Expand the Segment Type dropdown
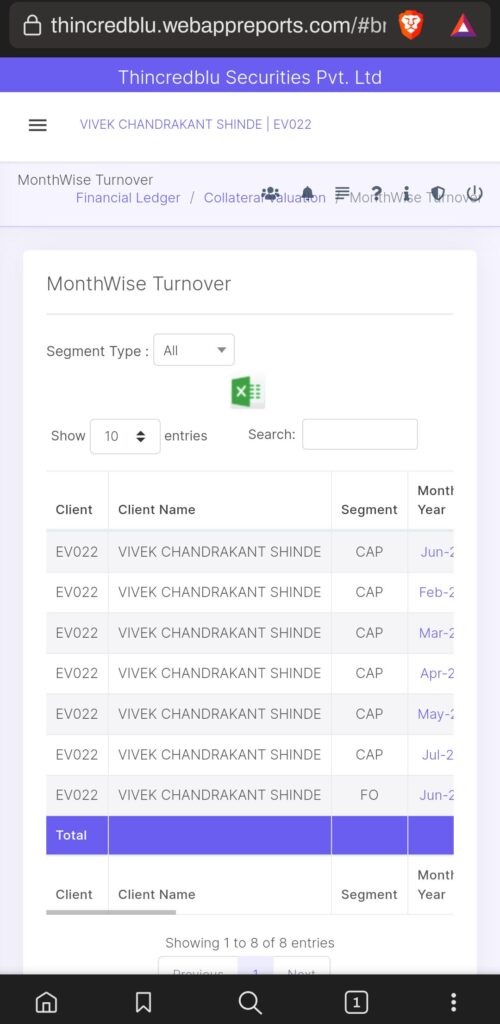Image resolution: width=500 pixels, height=1024 pixels. tap(194, 350)
